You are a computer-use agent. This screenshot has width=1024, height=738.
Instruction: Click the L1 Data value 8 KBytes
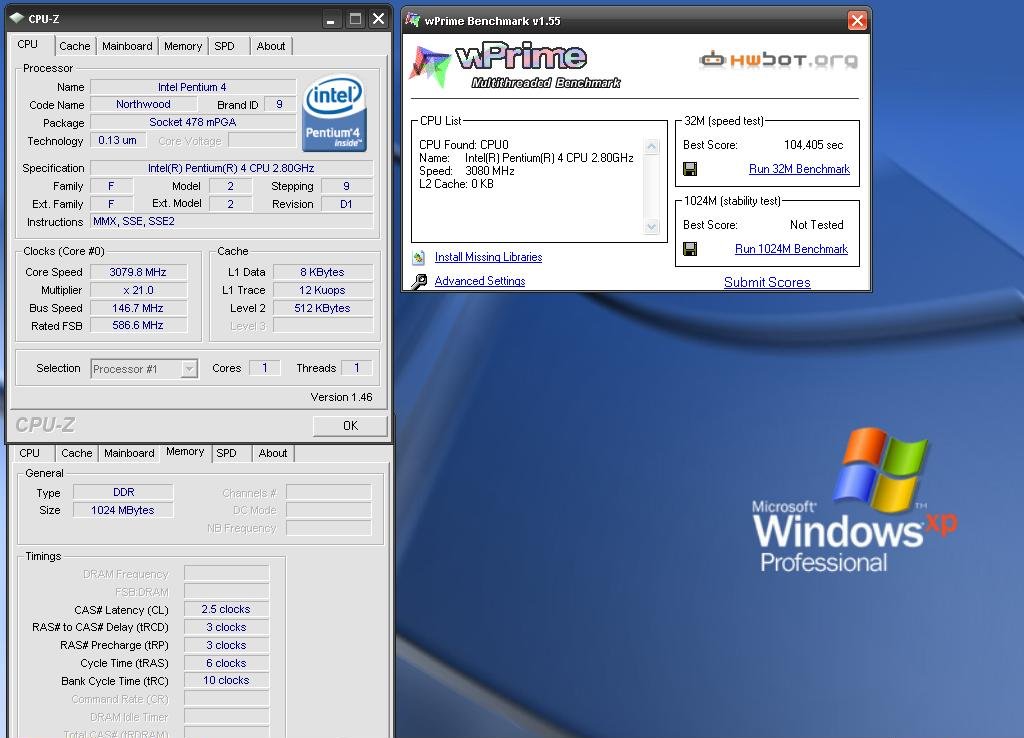(323, 272)
